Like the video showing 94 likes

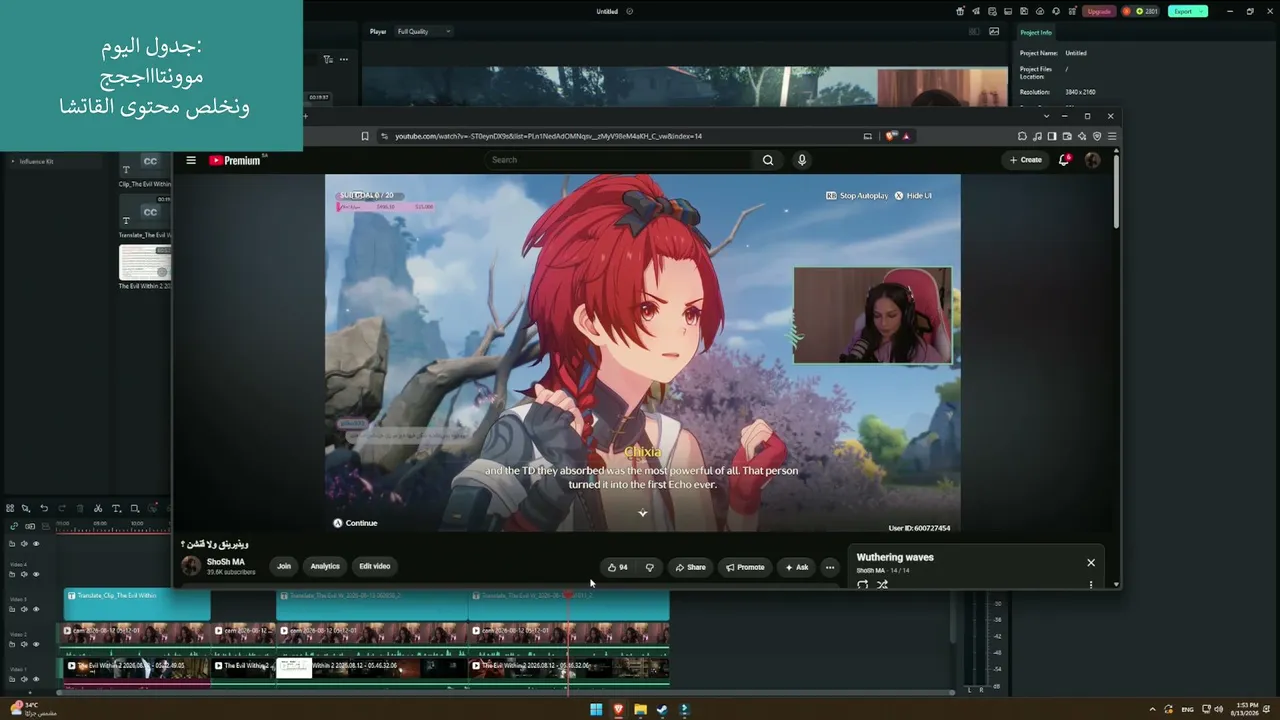(x=618, y=567)
